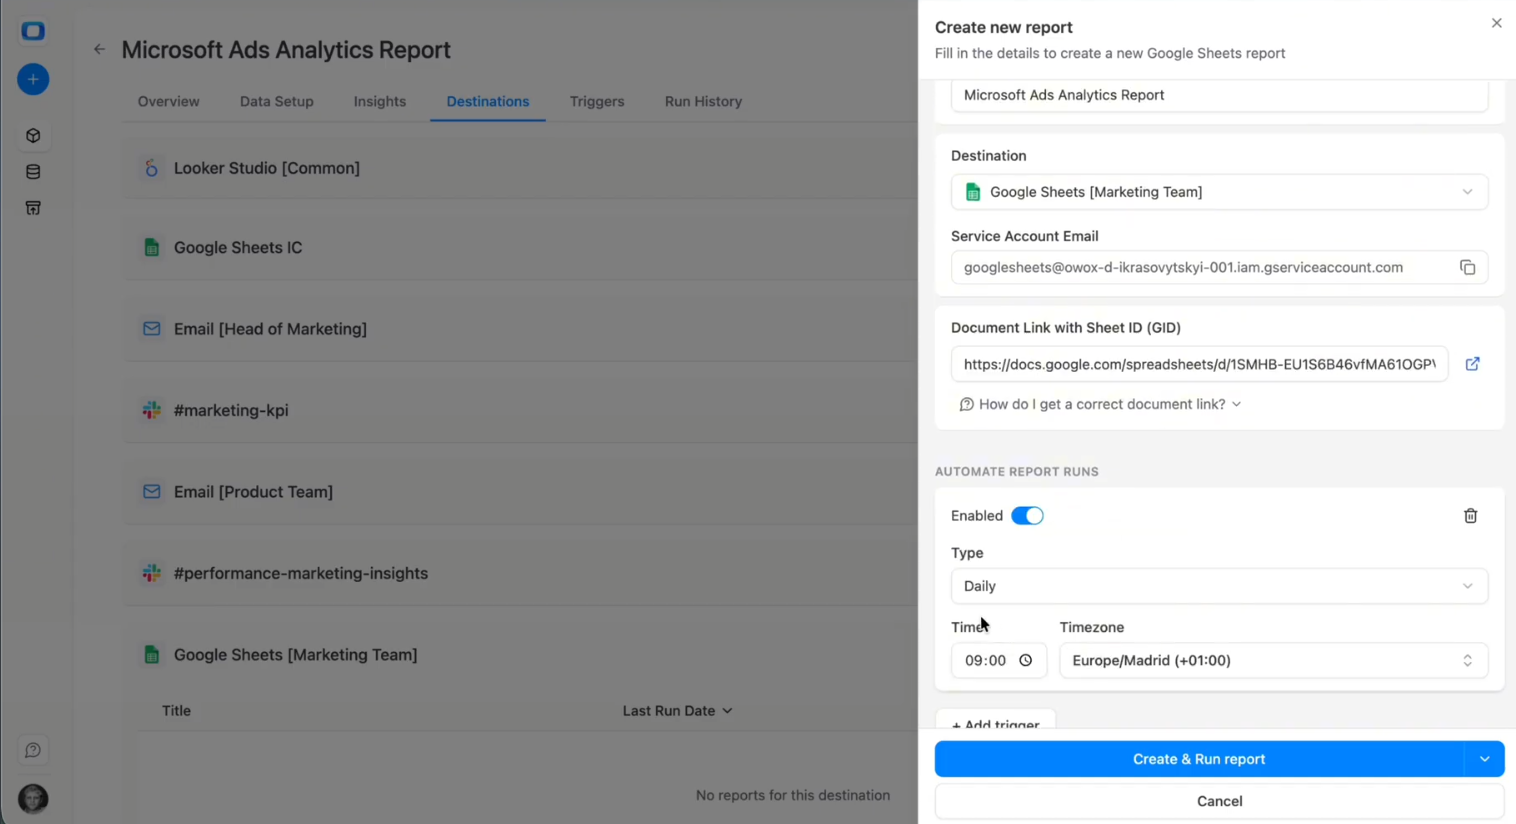The height and width of the screenshot is (824, 1516).
Task: Disable the Enabled automation toggle
Action: pos(1027,515)
